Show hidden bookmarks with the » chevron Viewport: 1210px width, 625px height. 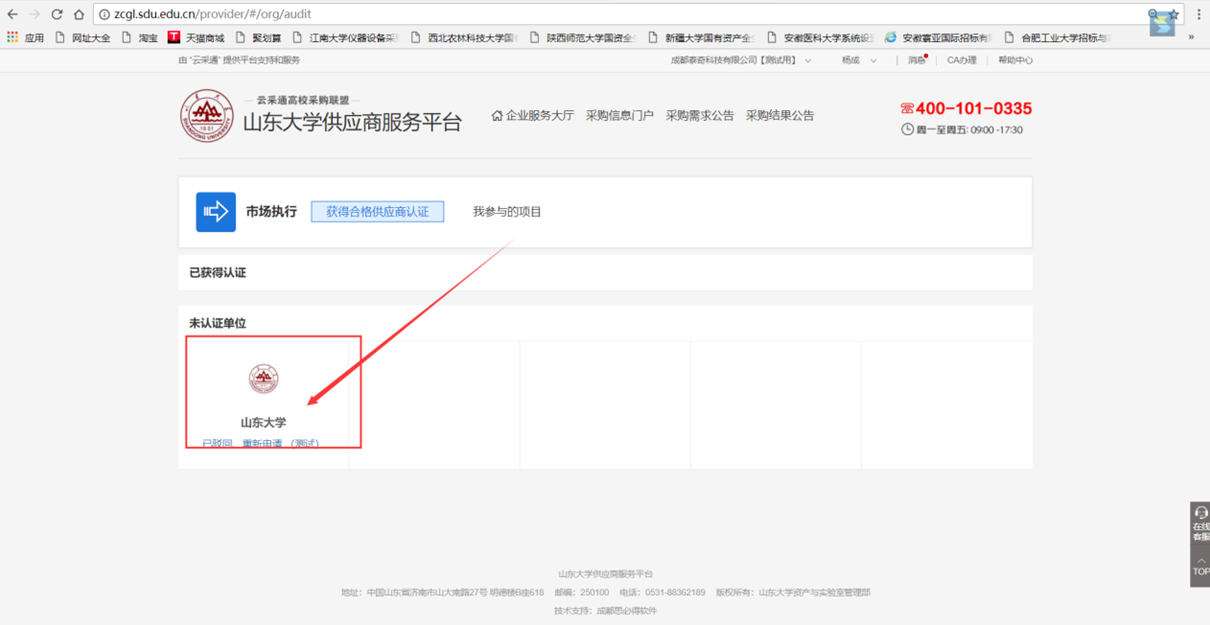pos(1191,37)
